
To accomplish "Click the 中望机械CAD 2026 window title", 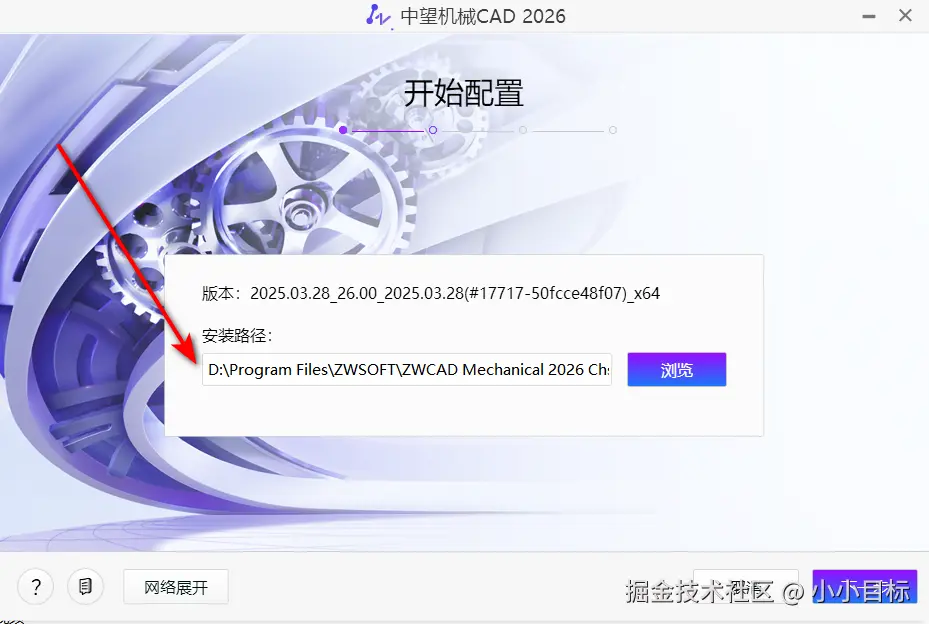I will click(x=483, y=16).
